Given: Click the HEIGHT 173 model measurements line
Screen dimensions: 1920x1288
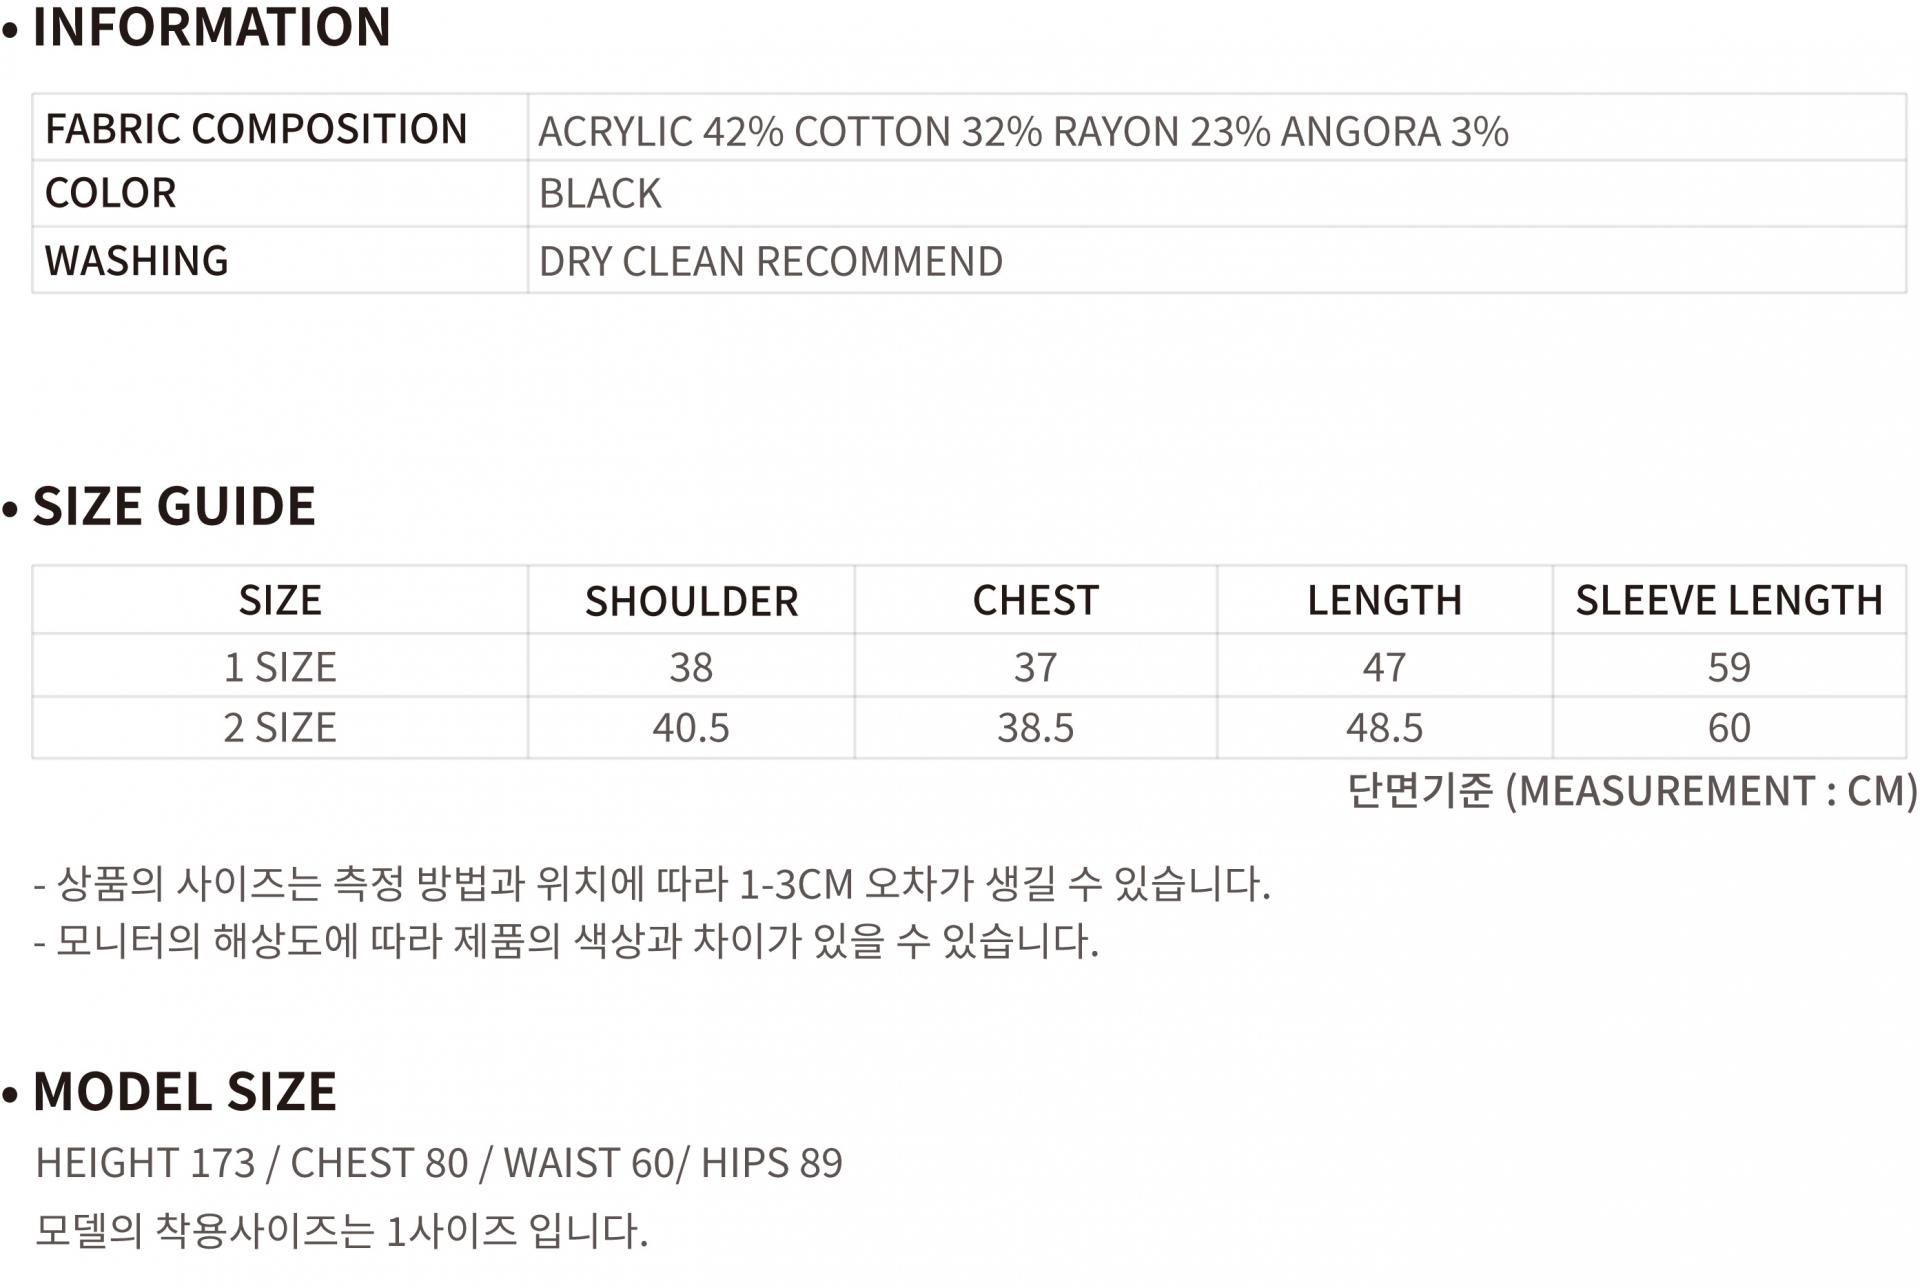Looking at the screenshot, I should (439, 1163).
